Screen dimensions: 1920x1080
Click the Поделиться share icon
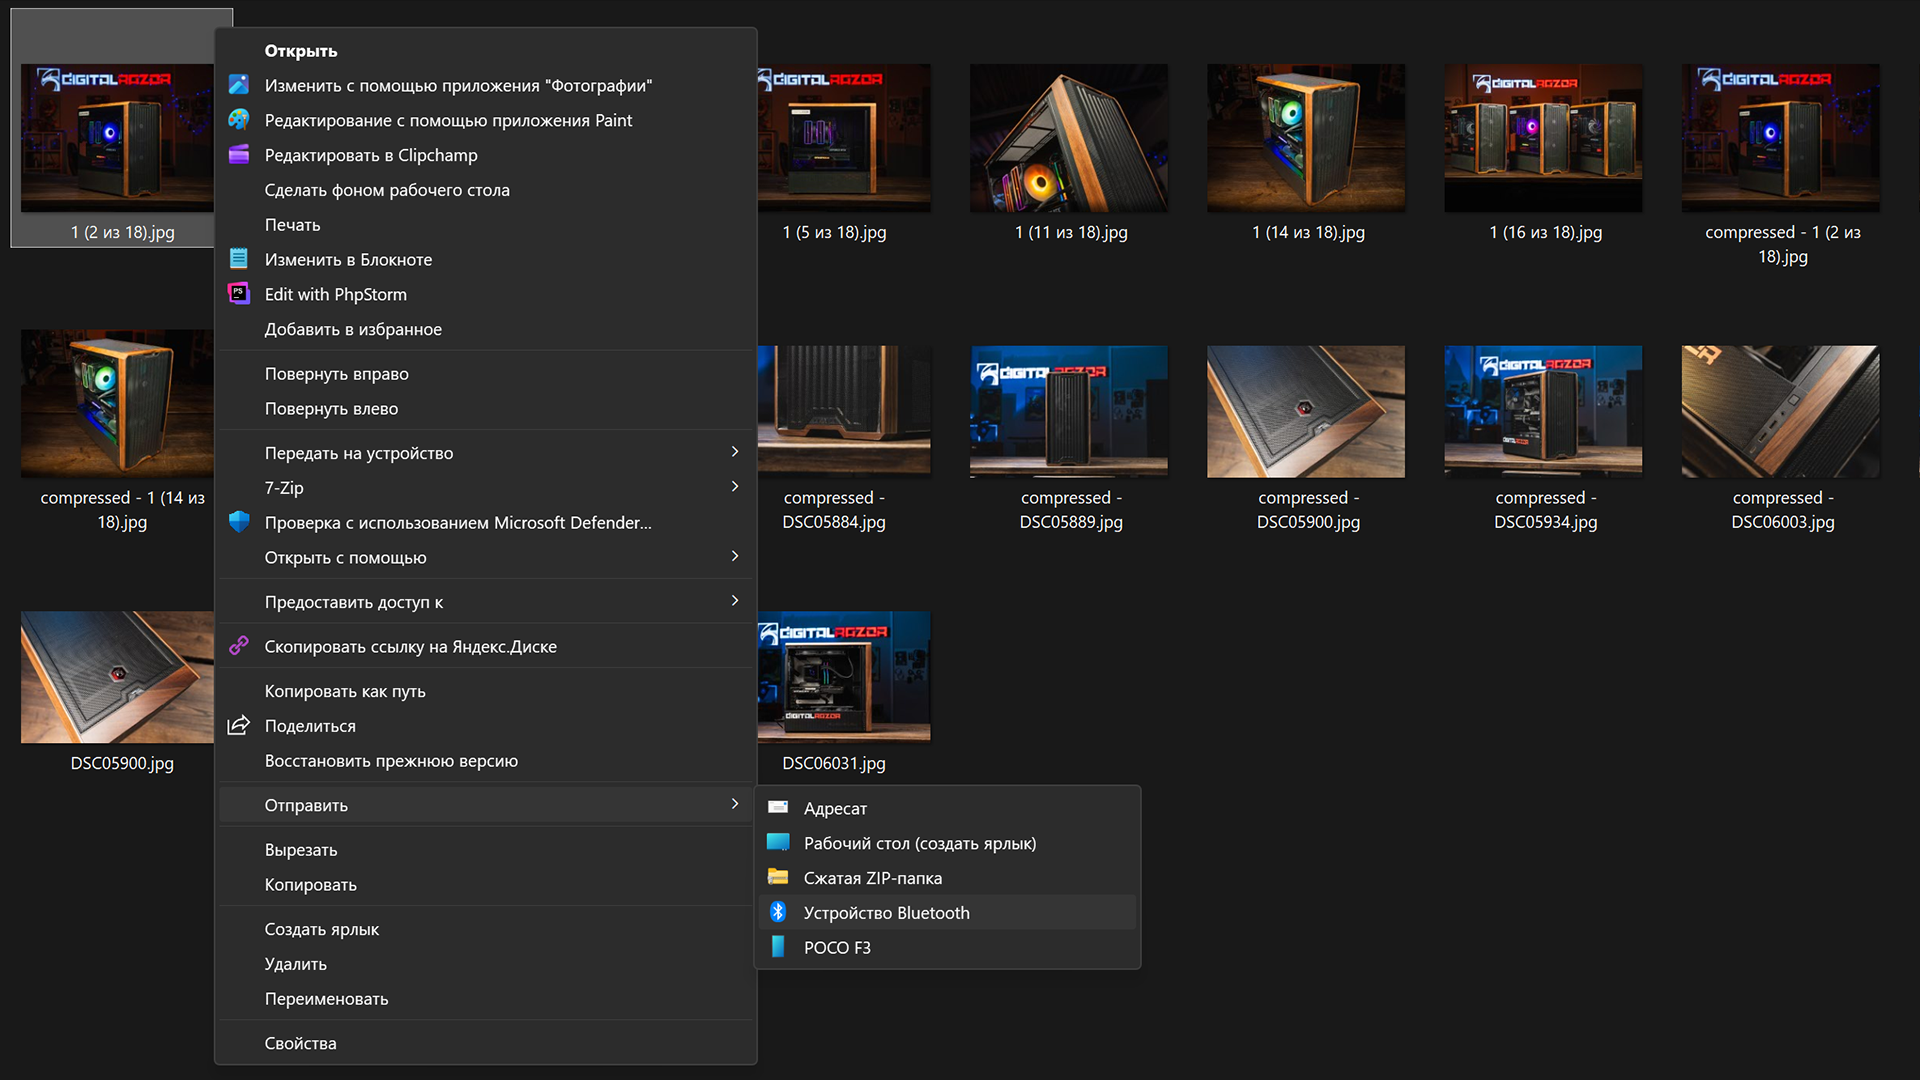pos(239,726)
